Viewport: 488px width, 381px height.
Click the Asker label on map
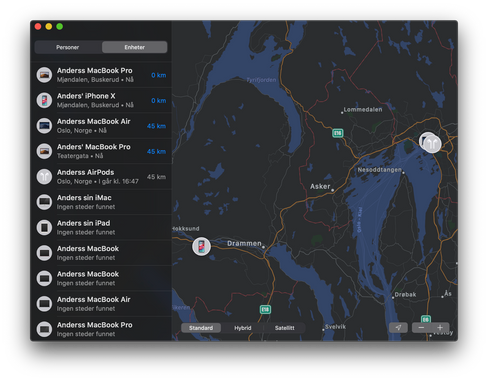[x=320, y=186]
